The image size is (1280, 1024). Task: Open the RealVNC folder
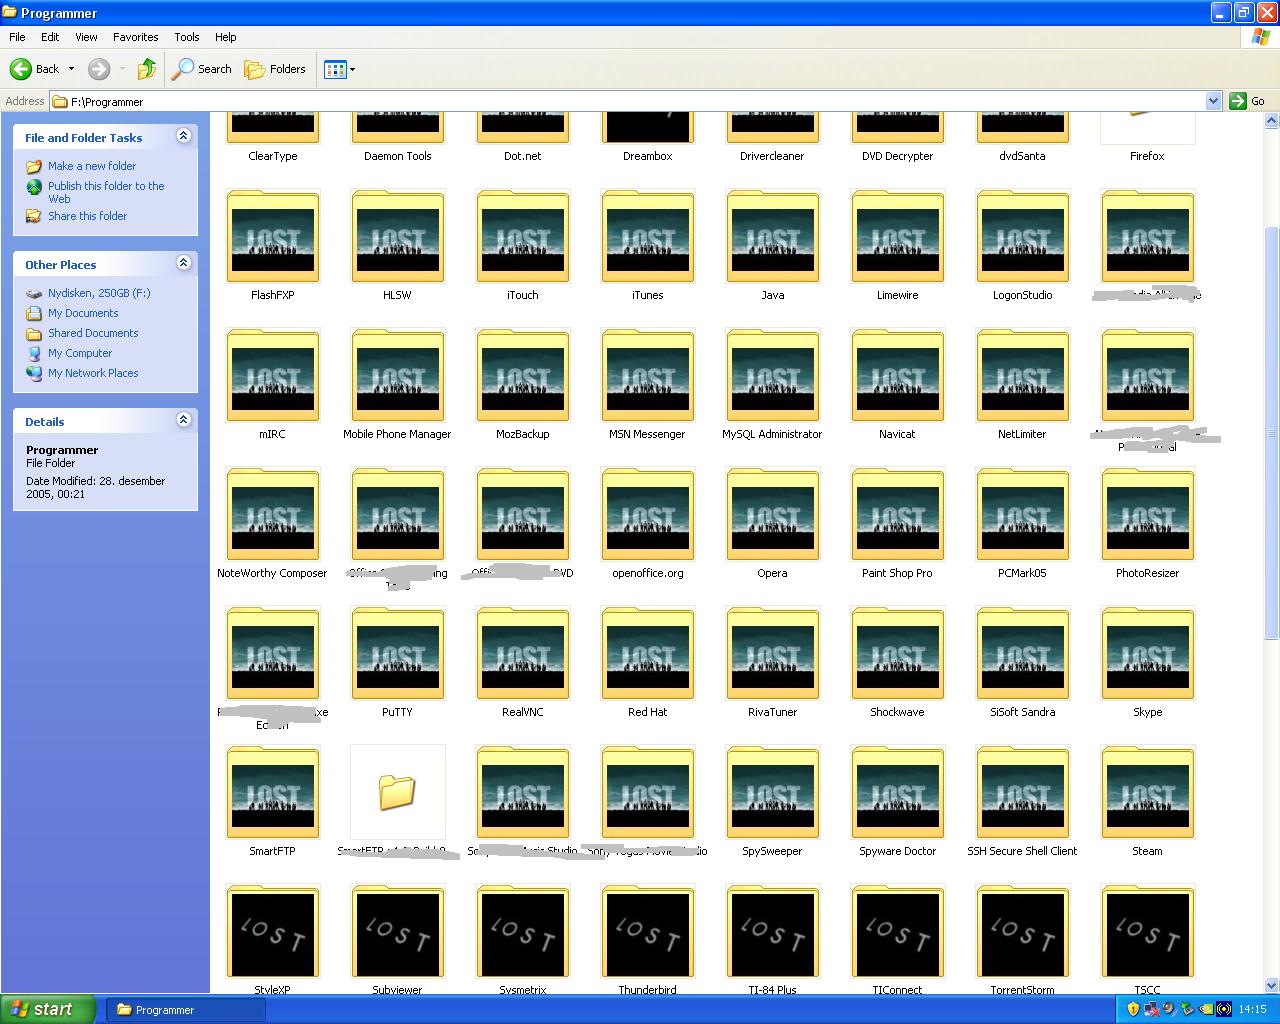click(522, 653)
